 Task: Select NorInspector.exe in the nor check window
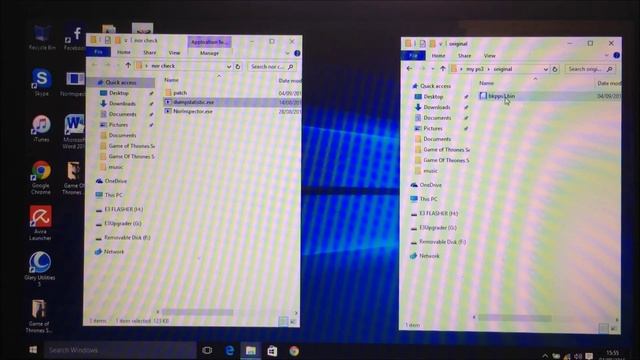tap(193, 111)
